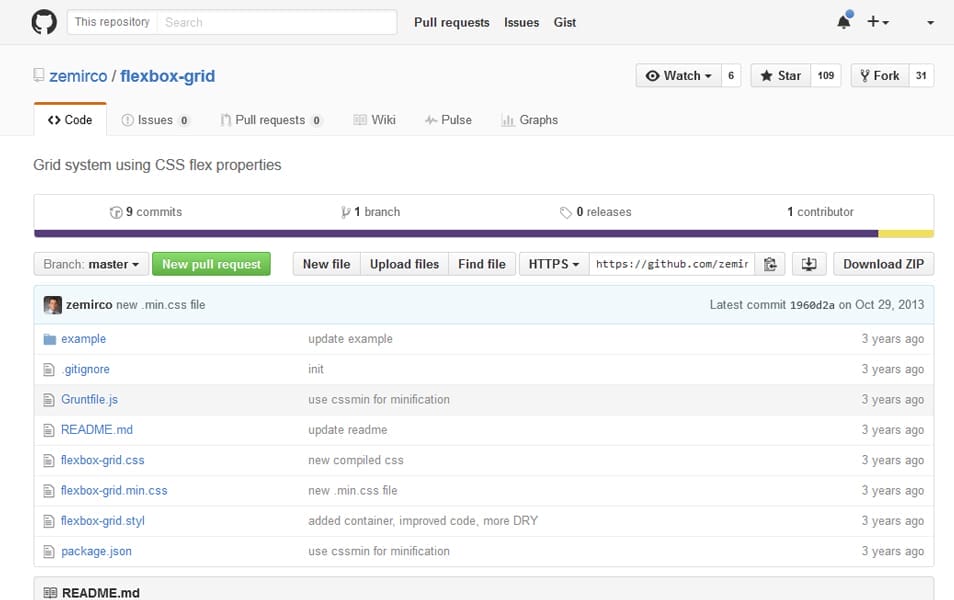Select the clone URL text field
Viewport: 954px width, 600px height.
[x=672, y=264]
